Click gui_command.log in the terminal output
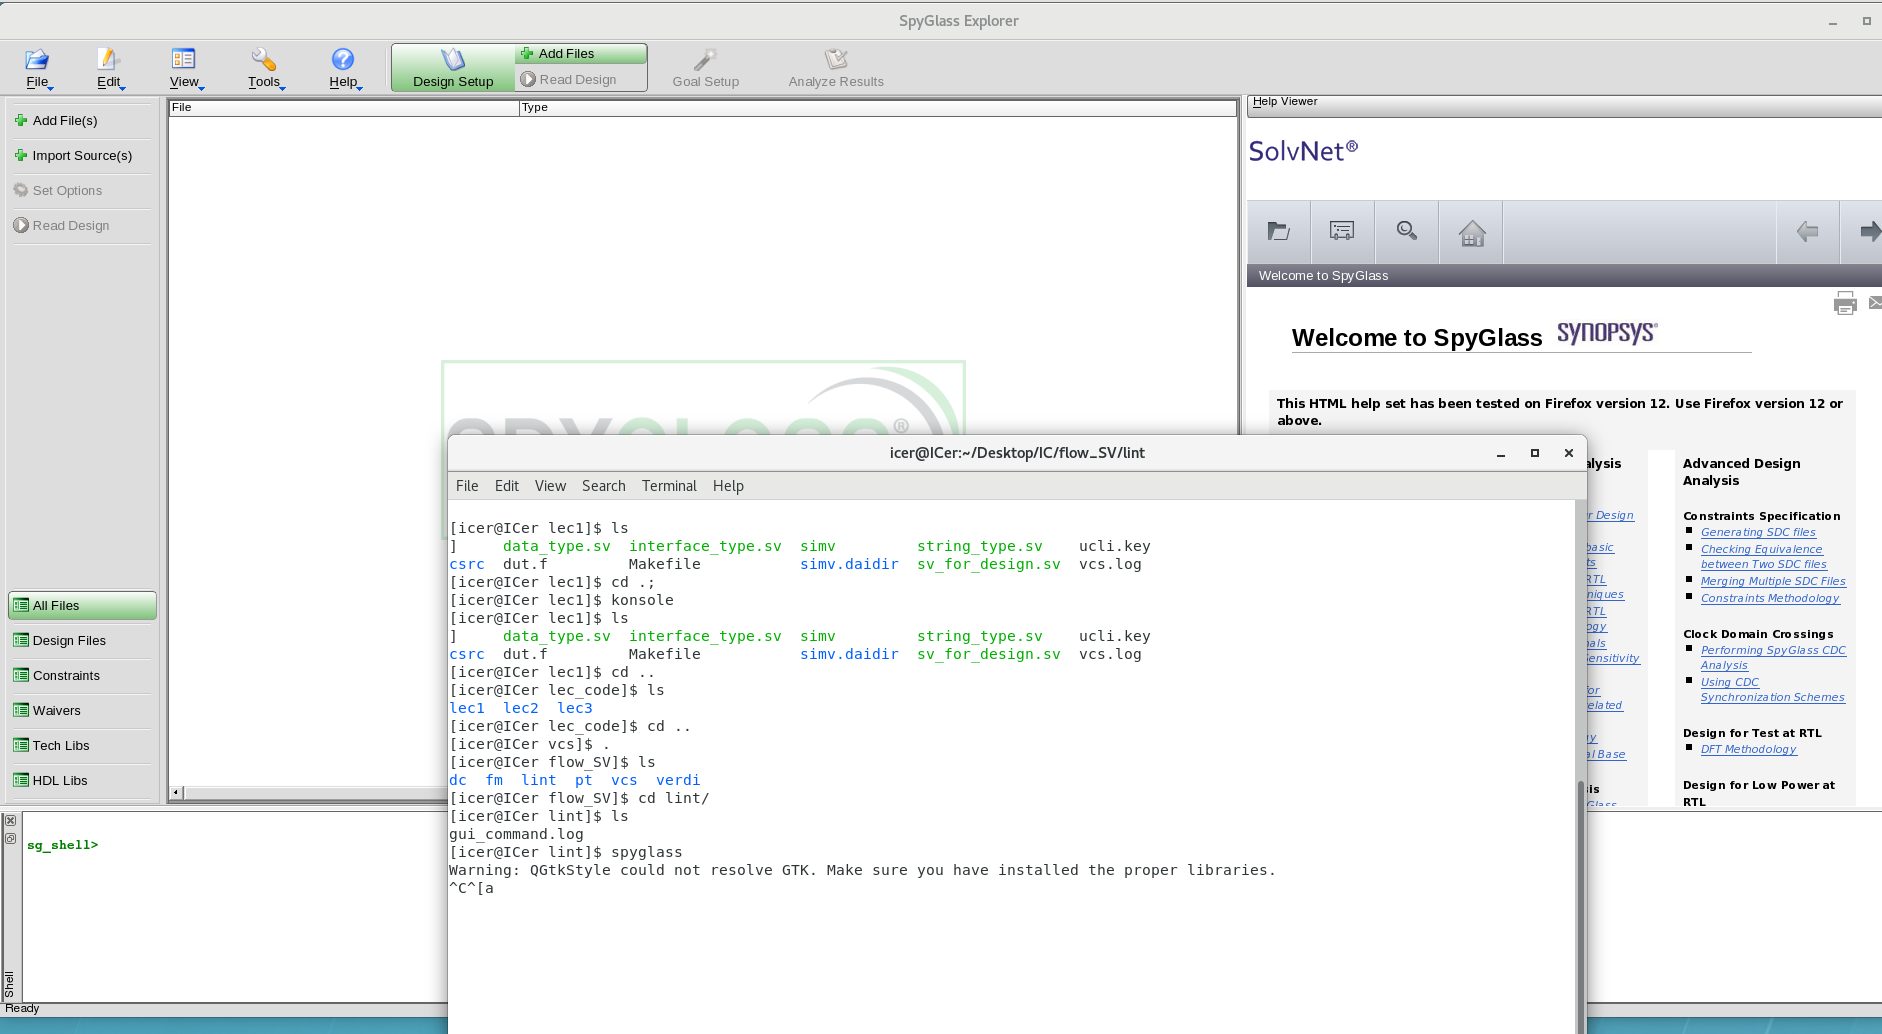This screenshot has height=1034, width=1882. tap(516, 834)
